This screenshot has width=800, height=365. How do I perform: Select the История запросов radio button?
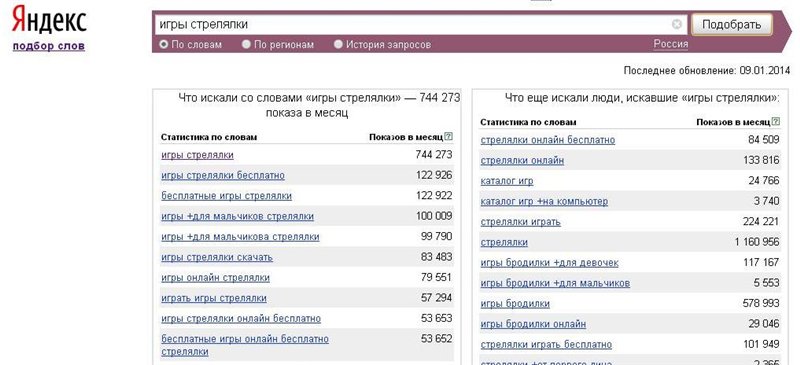[338, 44]
